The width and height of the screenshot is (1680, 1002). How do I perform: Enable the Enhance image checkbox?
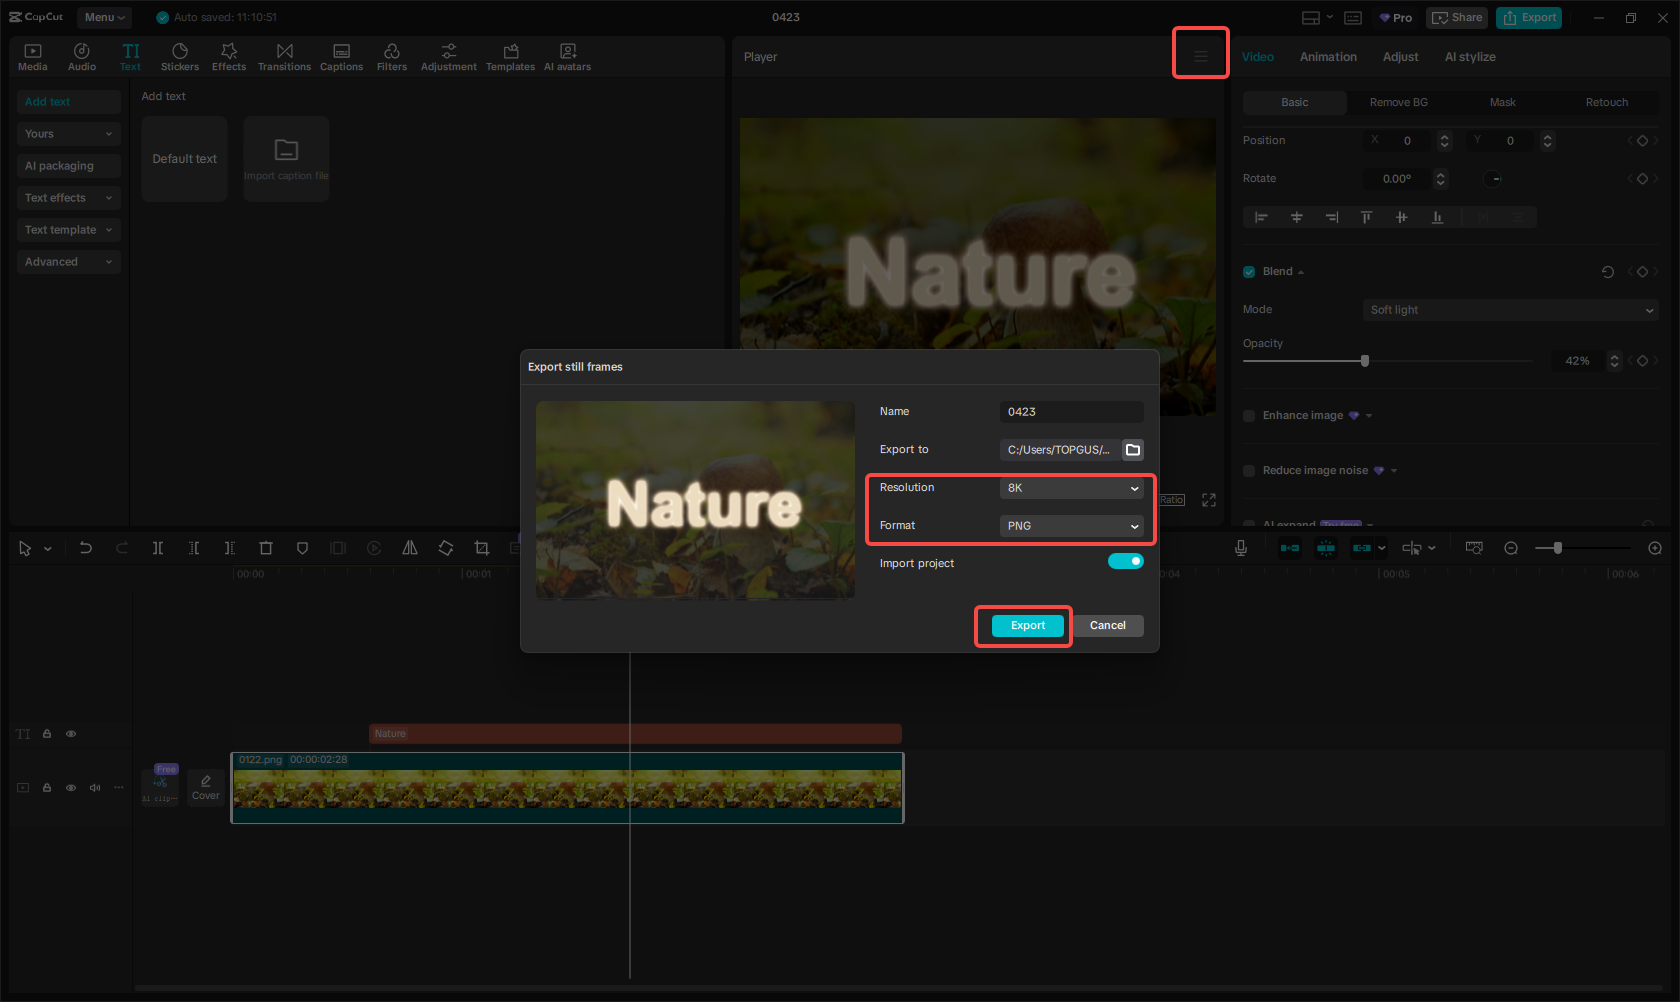pos(1249,416)
